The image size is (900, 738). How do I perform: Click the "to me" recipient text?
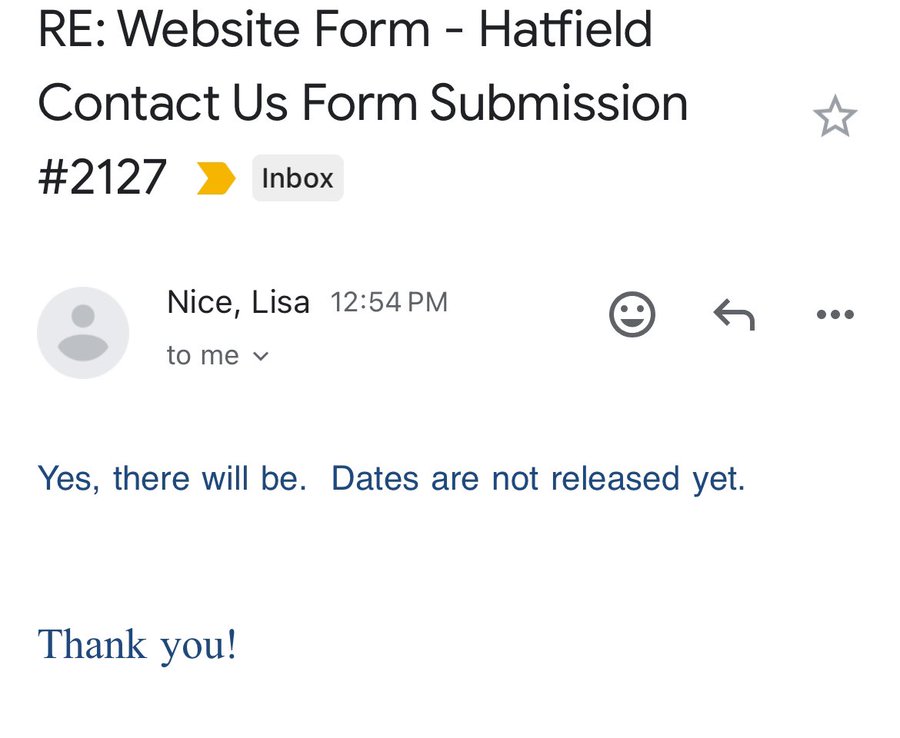click(203, 356)
